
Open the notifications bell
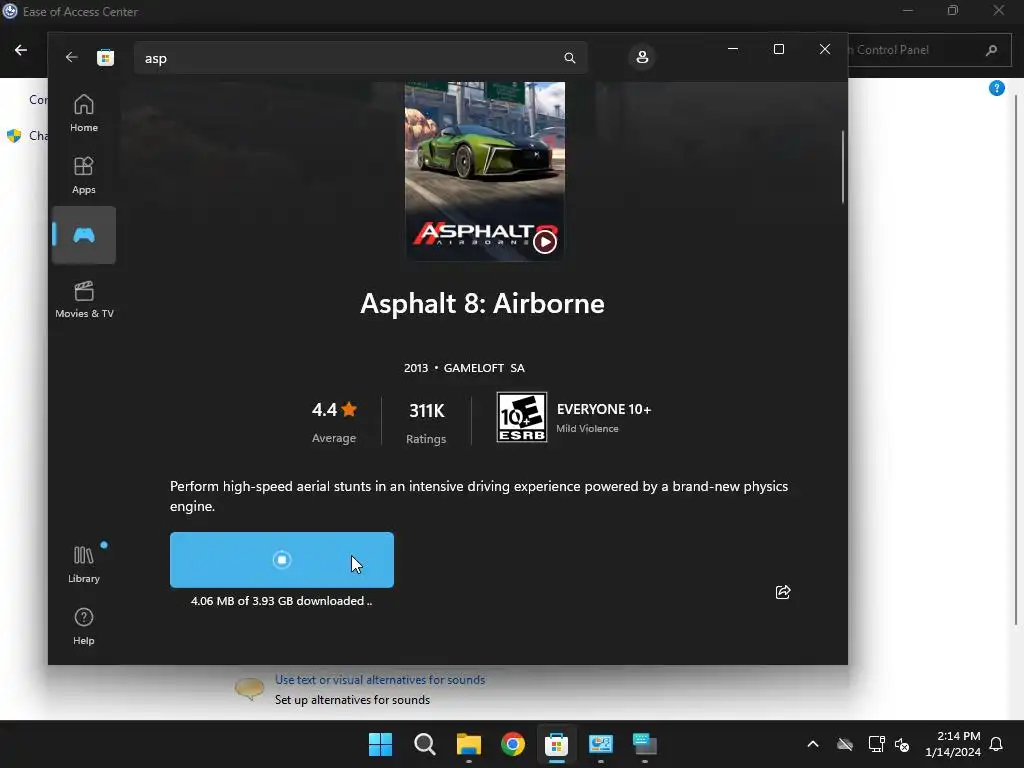[996, 744]
